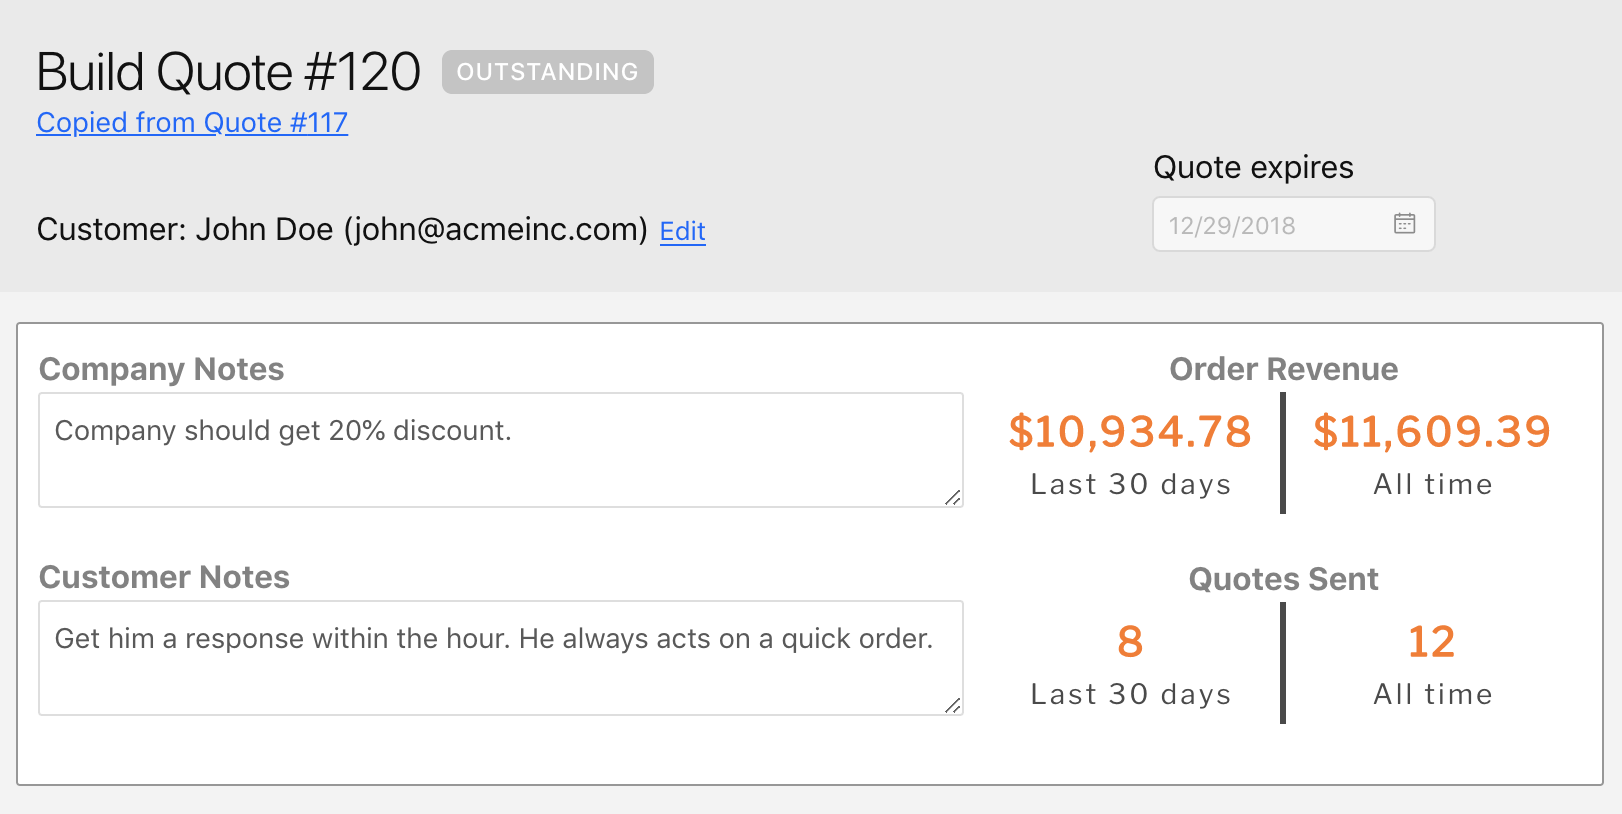Click the 8 quotes sent last 30 days
This screenshot has height=814, width=1622.
[1130, 642]
